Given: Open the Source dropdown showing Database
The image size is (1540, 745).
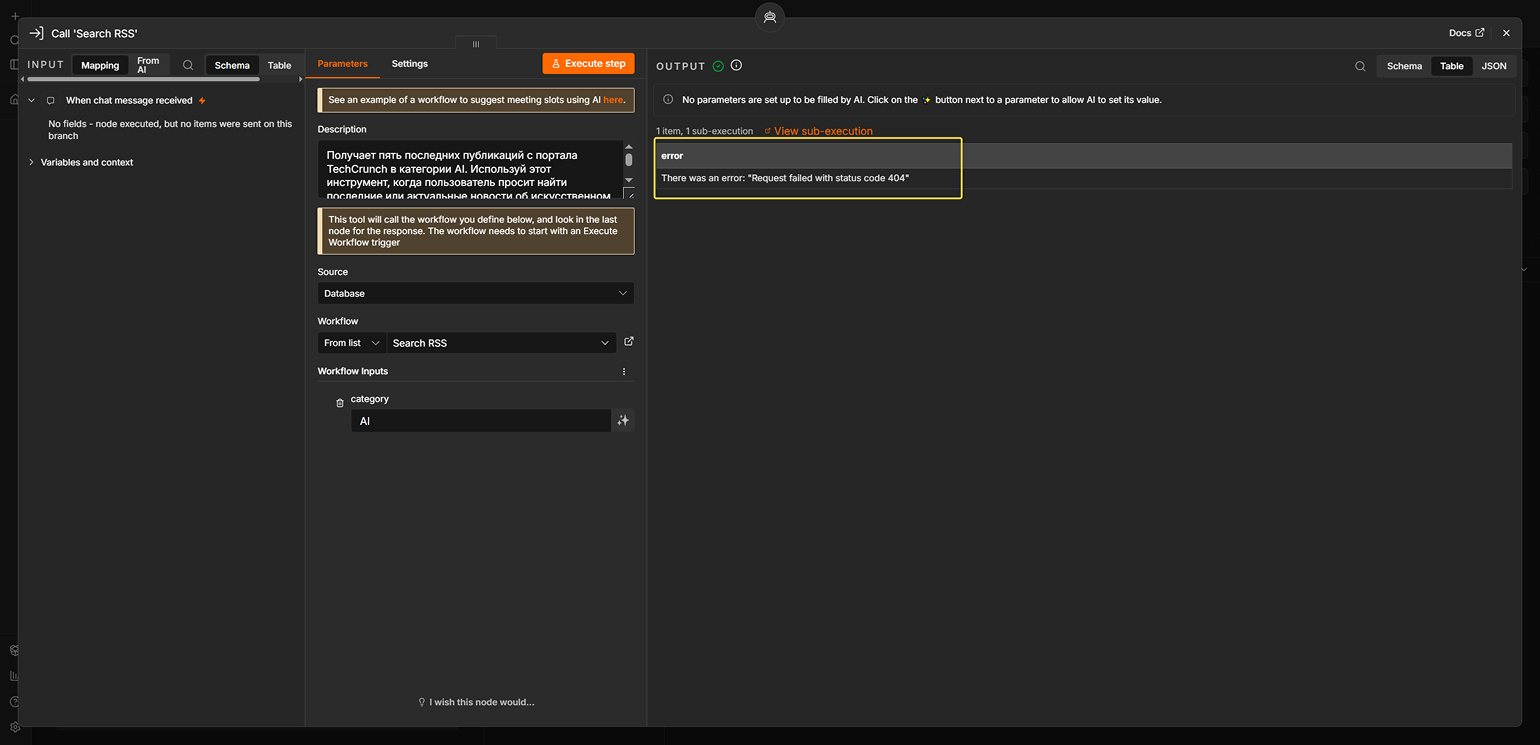Looking at the screenshot, I should click(x=476, y=293).
